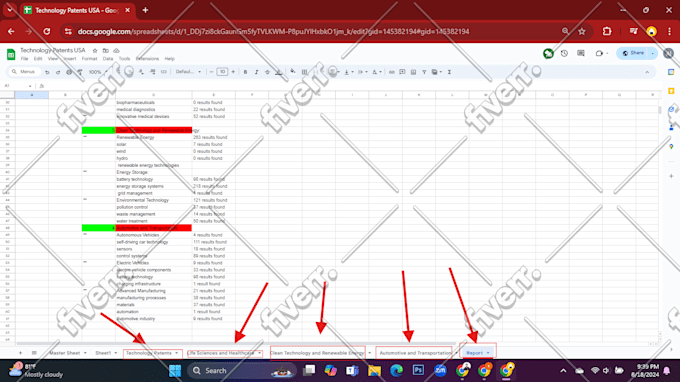The width and height of the screenshot is (680, 382).
Task: Open Google Keep in the side panel
Action: pos(671,91)
